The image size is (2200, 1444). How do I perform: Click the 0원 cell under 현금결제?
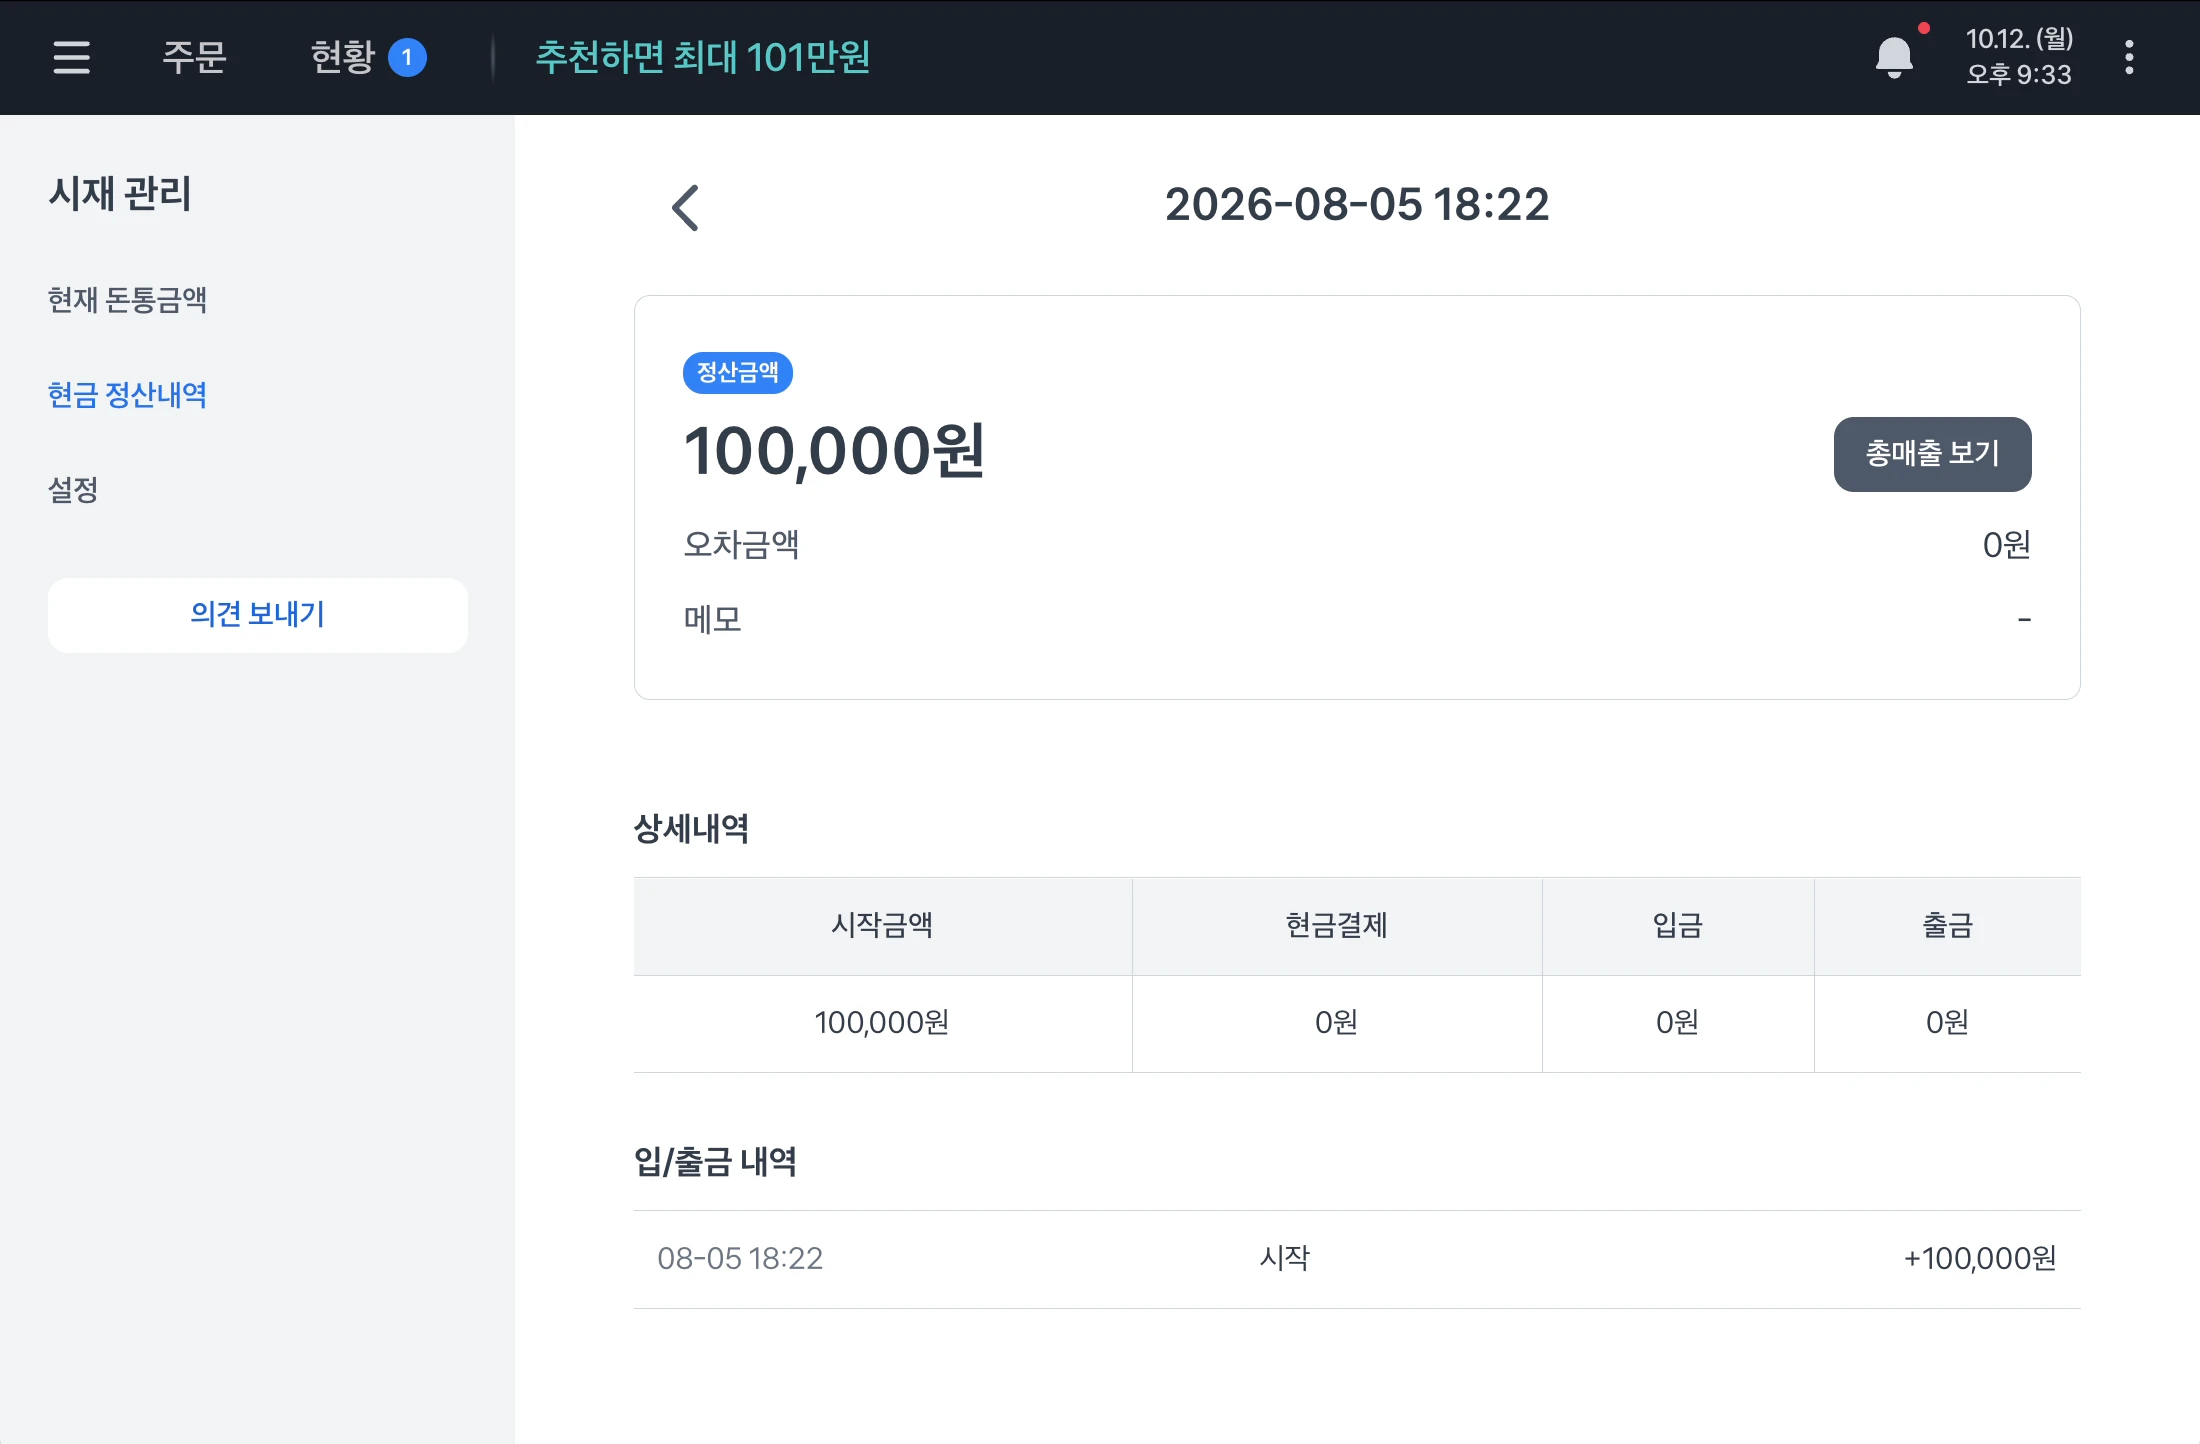pyautogui.click(x=1337, y=1023)
